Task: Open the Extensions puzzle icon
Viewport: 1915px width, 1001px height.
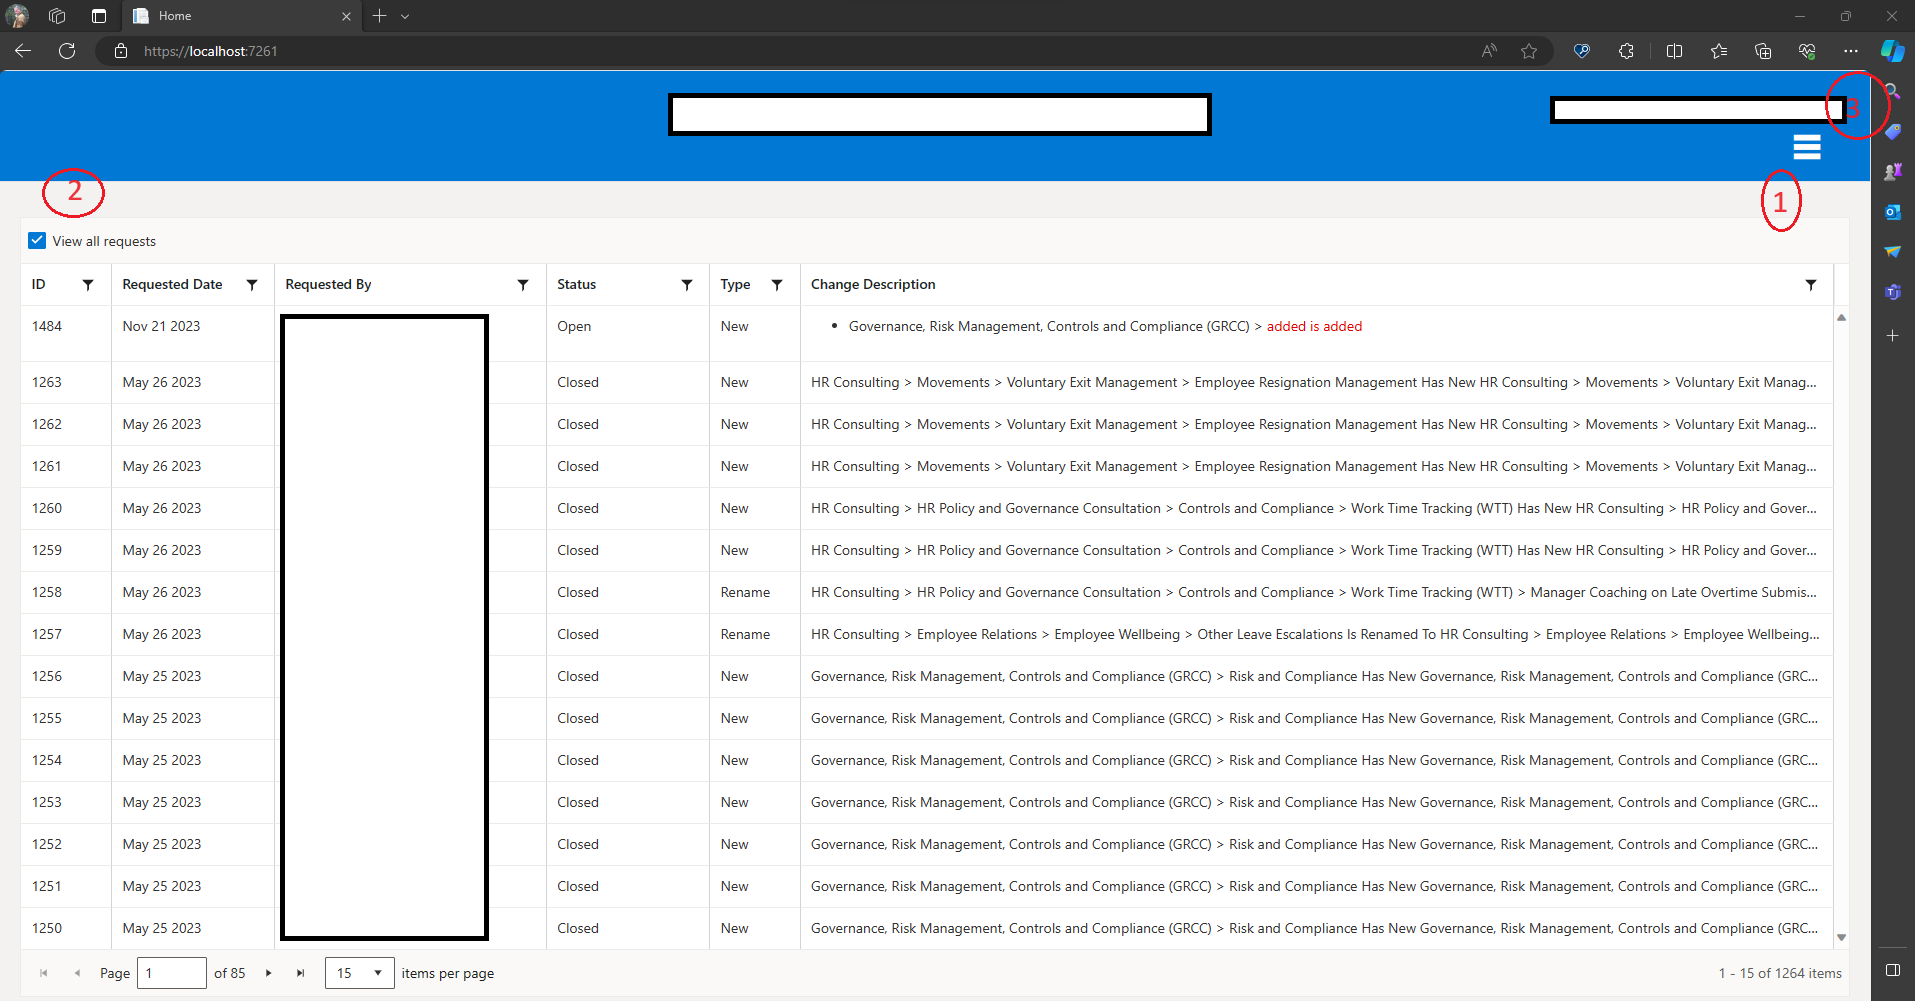Action: pyautogui.click(x=1626, y=50)
